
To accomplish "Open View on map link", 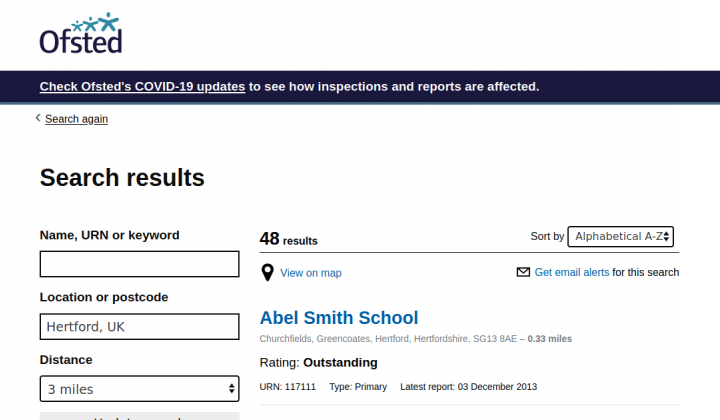I will (311, 273).
